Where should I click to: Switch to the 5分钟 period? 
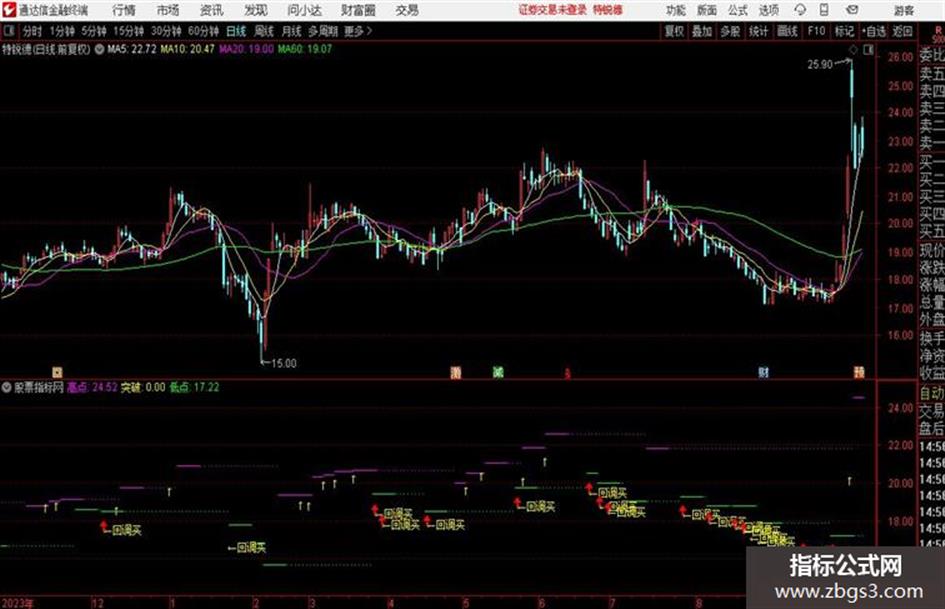tap(93, 31)
